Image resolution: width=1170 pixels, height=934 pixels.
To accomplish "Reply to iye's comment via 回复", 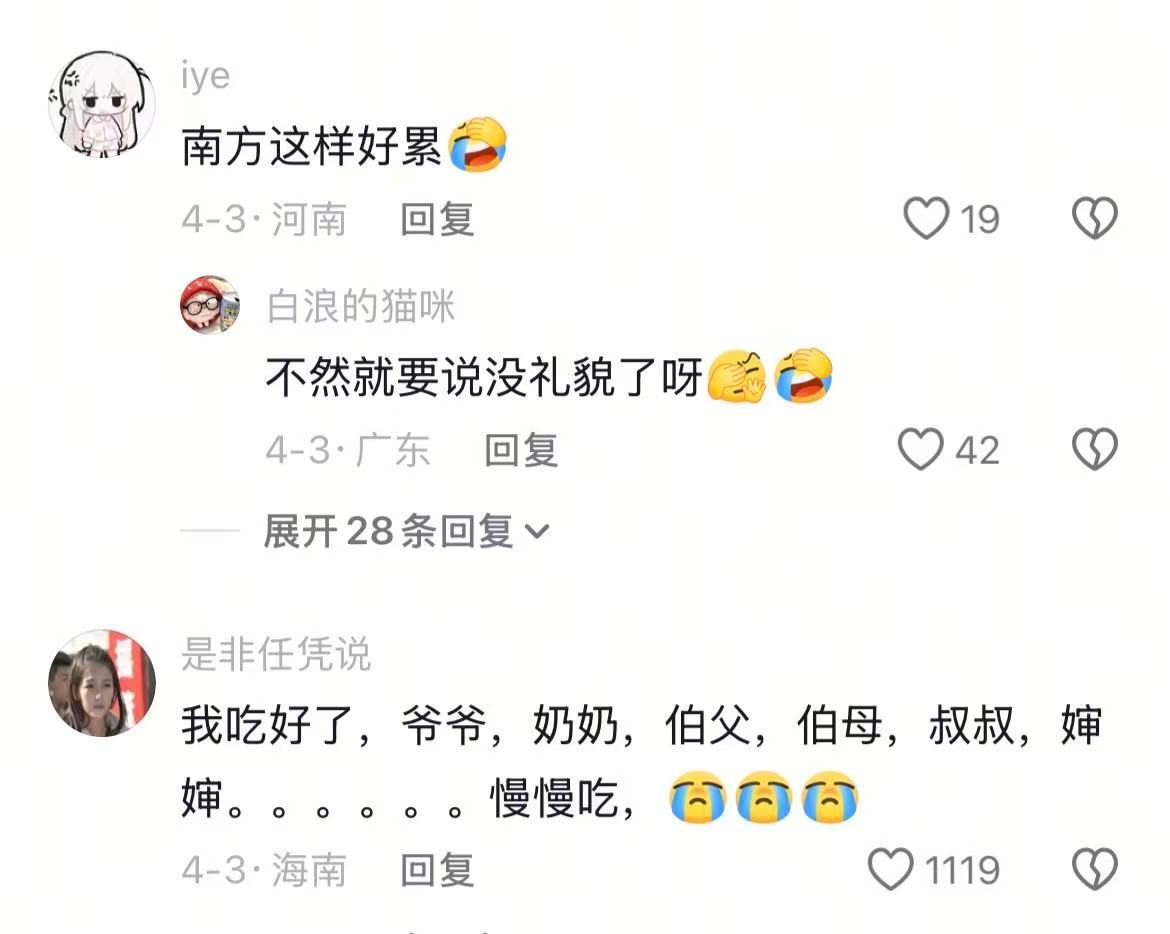I will 437,219.
